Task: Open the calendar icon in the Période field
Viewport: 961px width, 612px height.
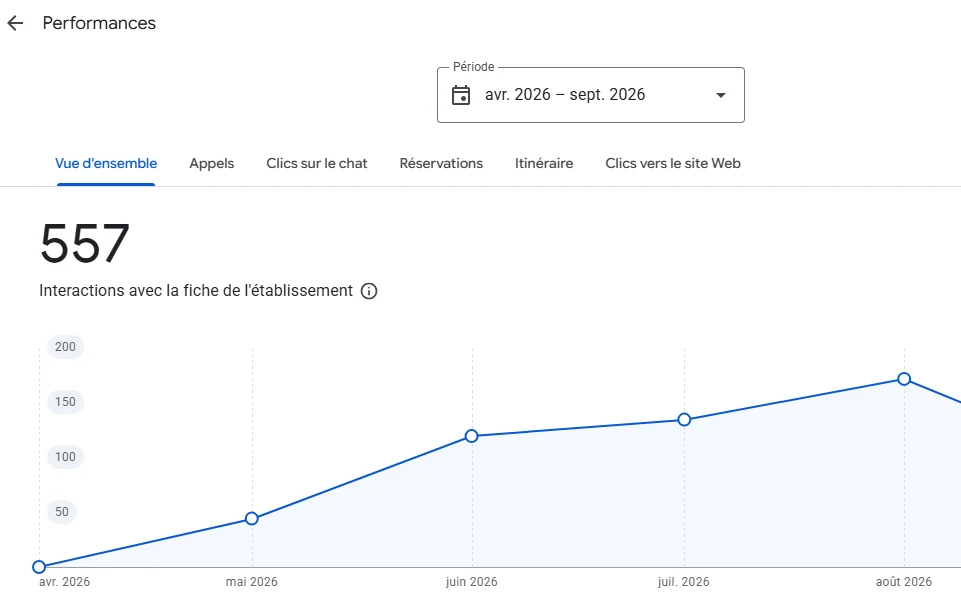Action: click(461, 95)
